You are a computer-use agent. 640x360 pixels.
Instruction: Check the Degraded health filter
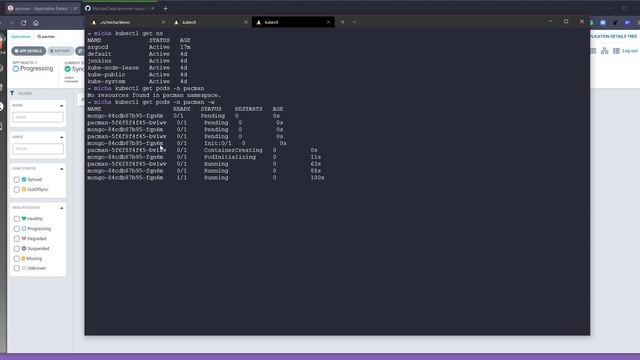[x=17, y=239]
